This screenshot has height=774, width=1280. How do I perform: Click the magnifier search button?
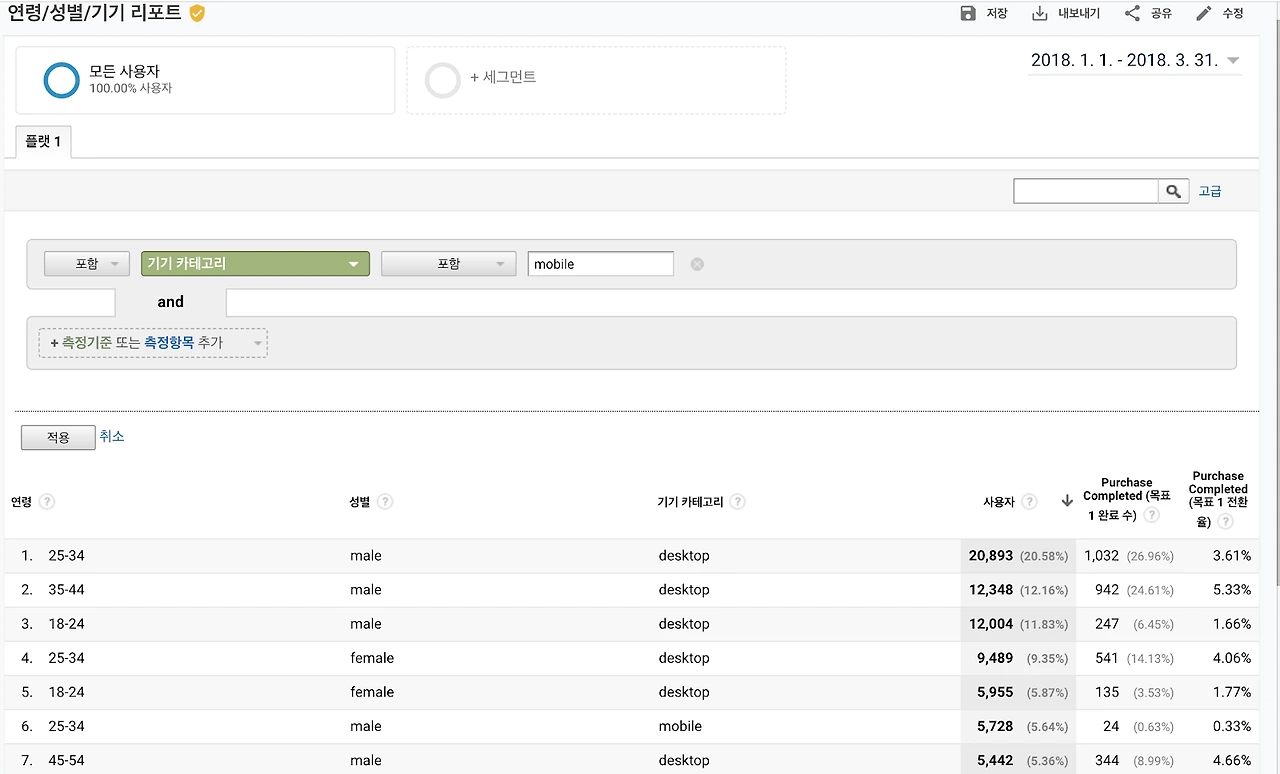1174,191
